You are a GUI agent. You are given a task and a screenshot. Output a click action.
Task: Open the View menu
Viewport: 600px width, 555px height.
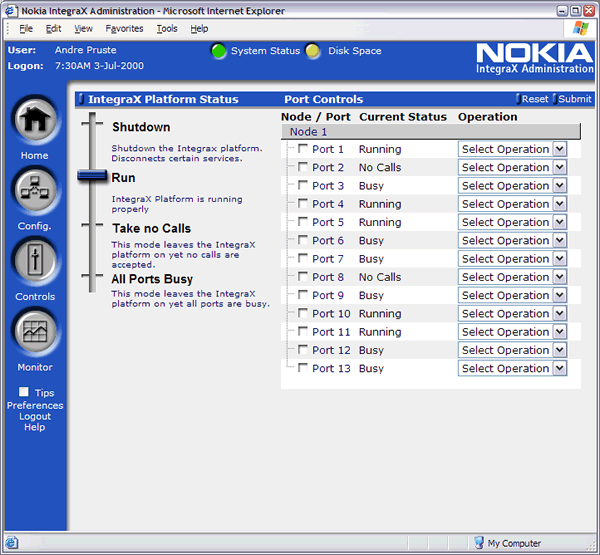click(83, 29)
